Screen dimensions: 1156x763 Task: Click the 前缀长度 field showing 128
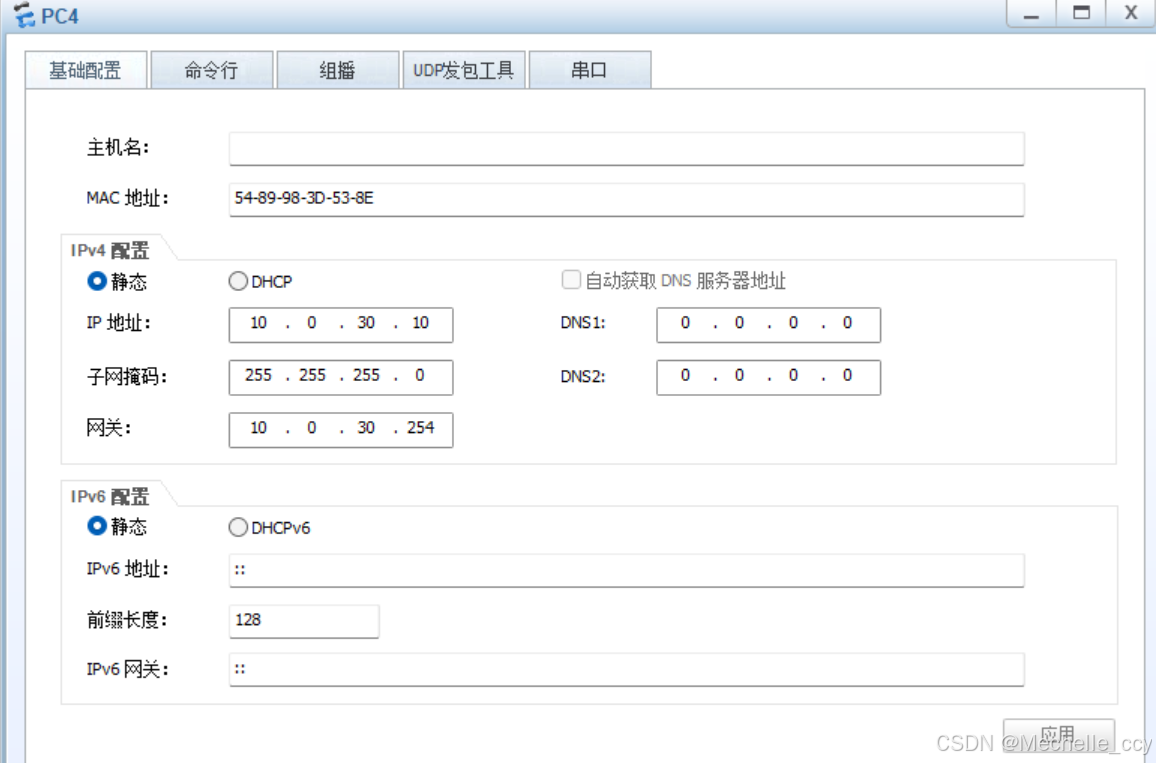[x=304, y=621]
